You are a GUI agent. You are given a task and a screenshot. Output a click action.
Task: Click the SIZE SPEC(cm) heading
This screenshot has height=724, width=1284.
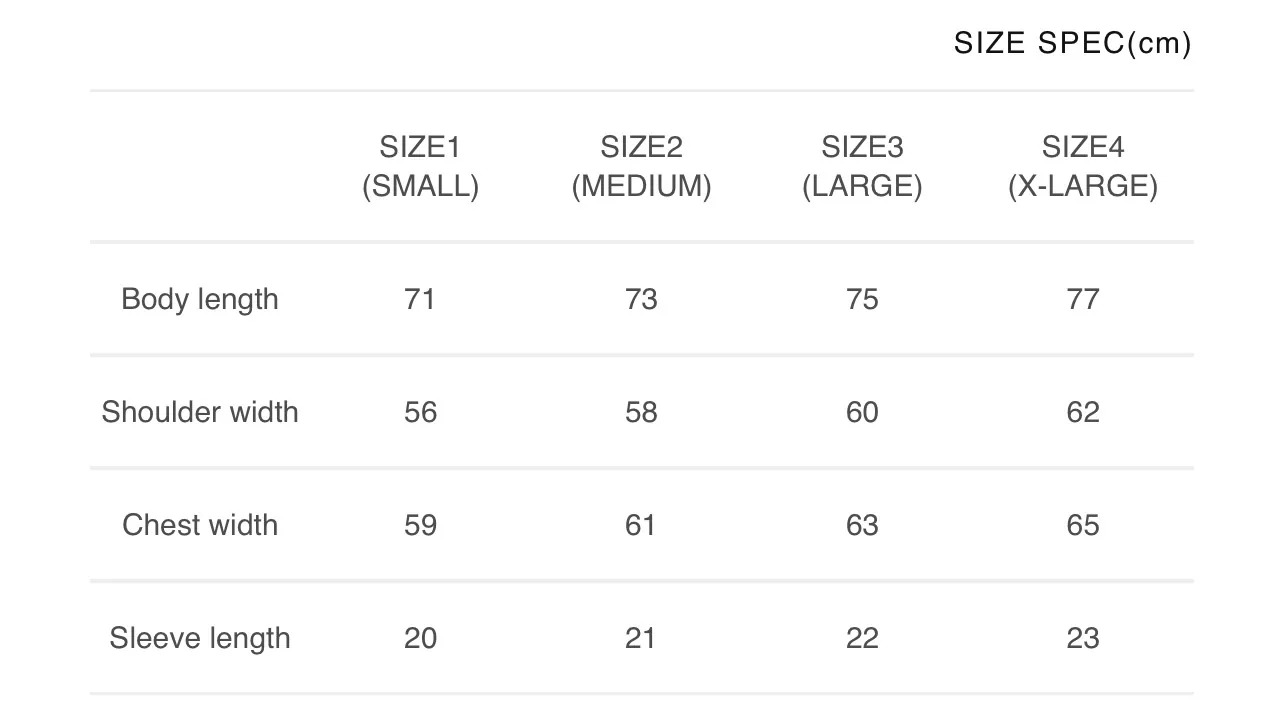(x=1072, y=43)
